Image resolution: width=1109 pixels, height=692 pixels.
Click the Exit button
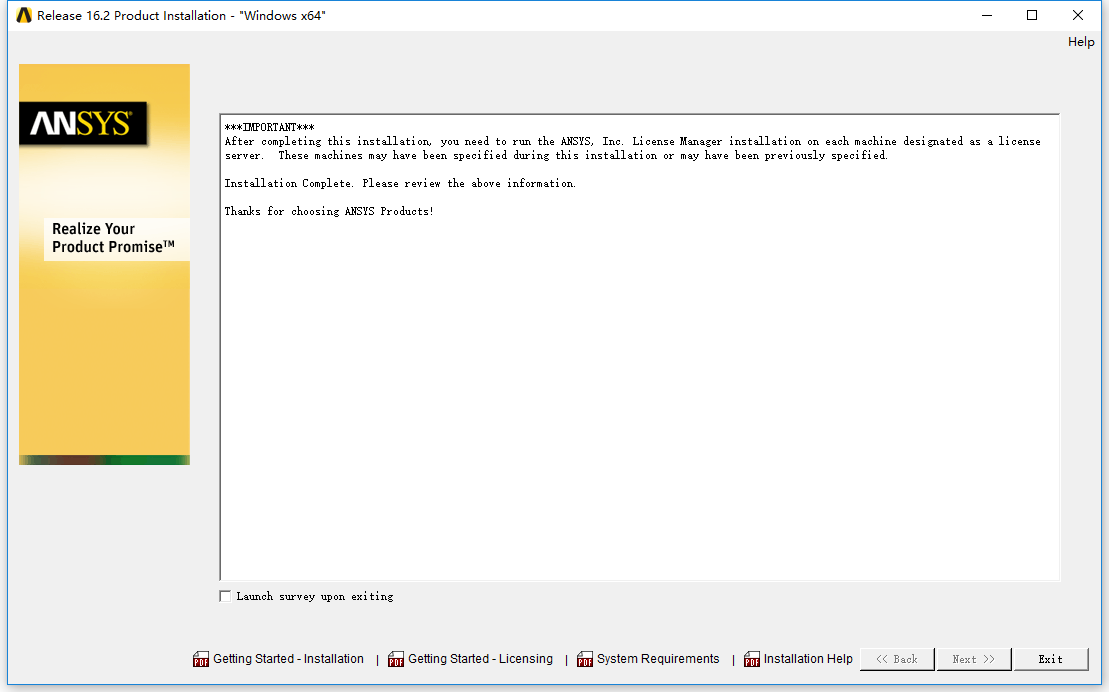click(1050, 659)
